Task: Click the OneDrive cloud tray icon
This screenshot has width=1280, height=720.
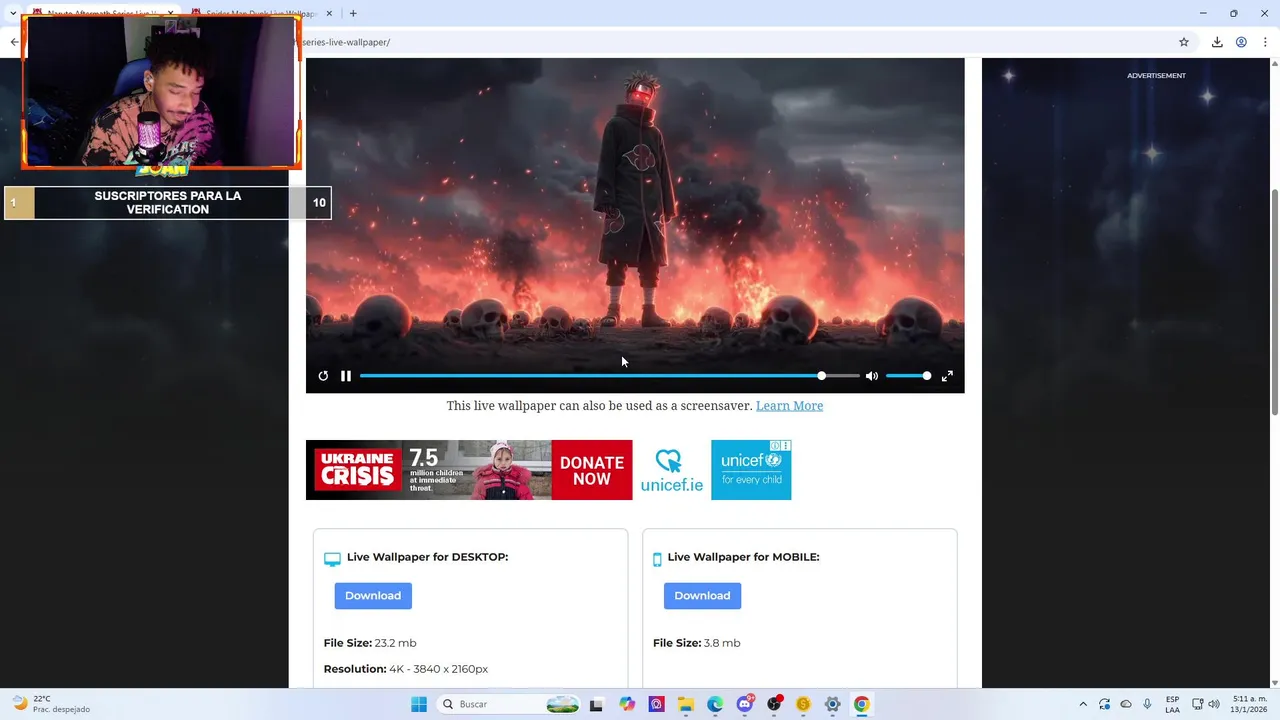Action: pyautogui.click(x=1126, y=704)
